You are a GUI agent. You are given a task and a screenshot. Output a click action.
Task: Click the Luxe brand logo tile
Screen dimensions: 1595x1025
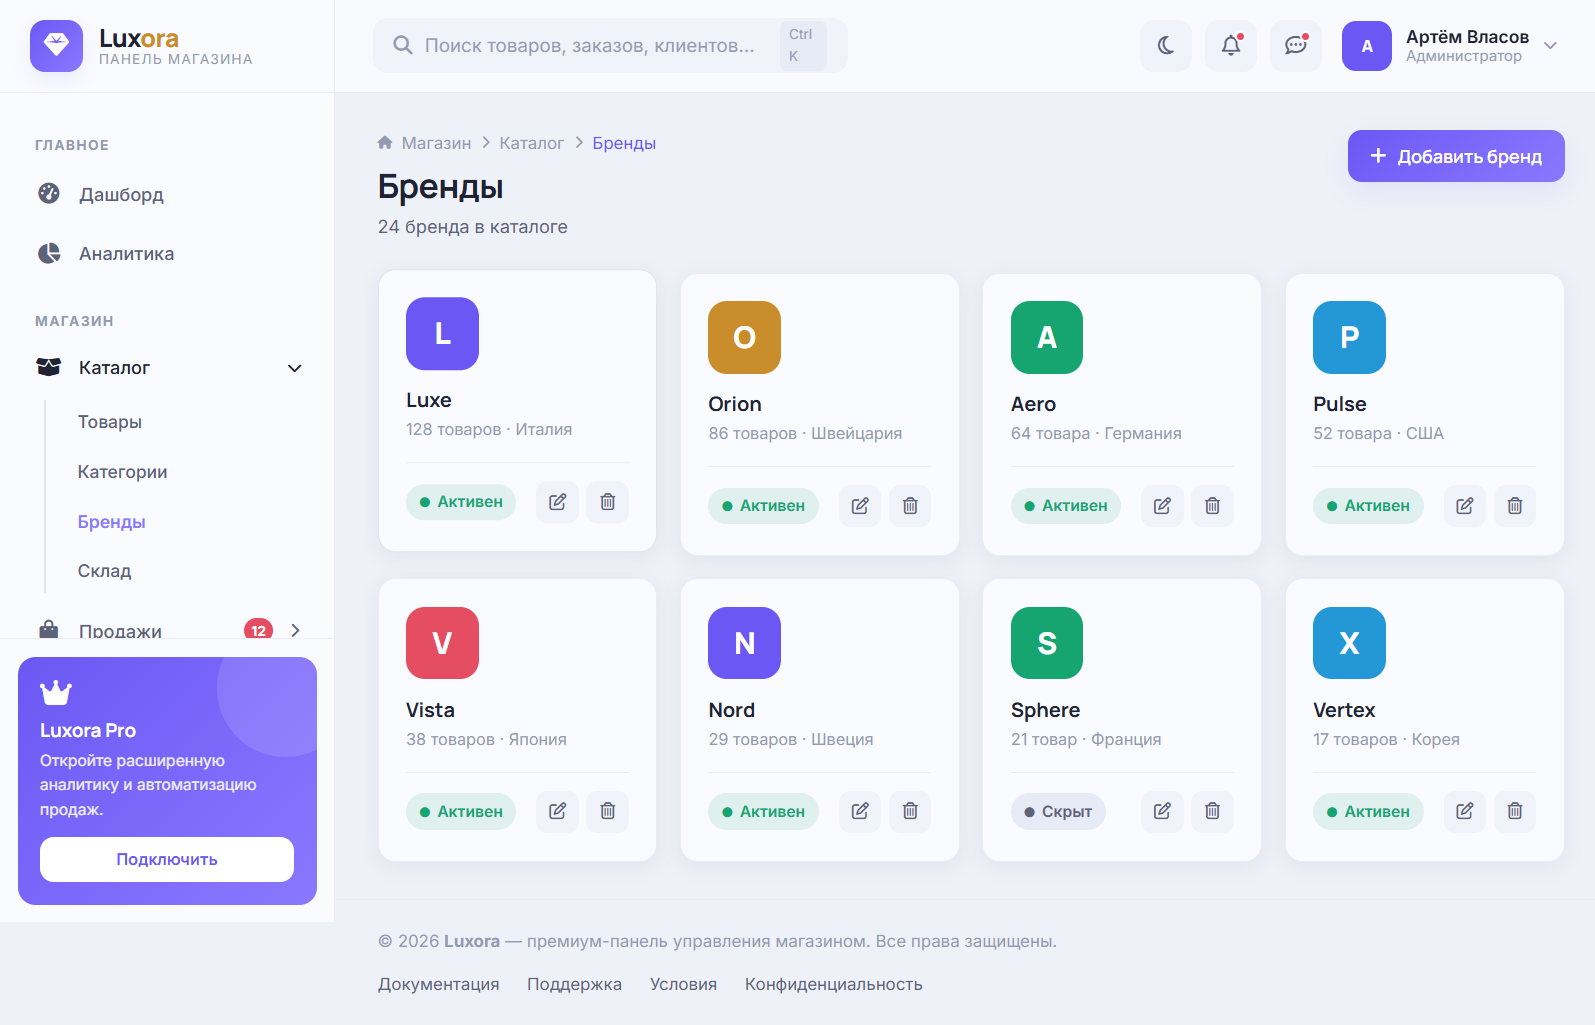pyautogui.click(x=442, y=334)
